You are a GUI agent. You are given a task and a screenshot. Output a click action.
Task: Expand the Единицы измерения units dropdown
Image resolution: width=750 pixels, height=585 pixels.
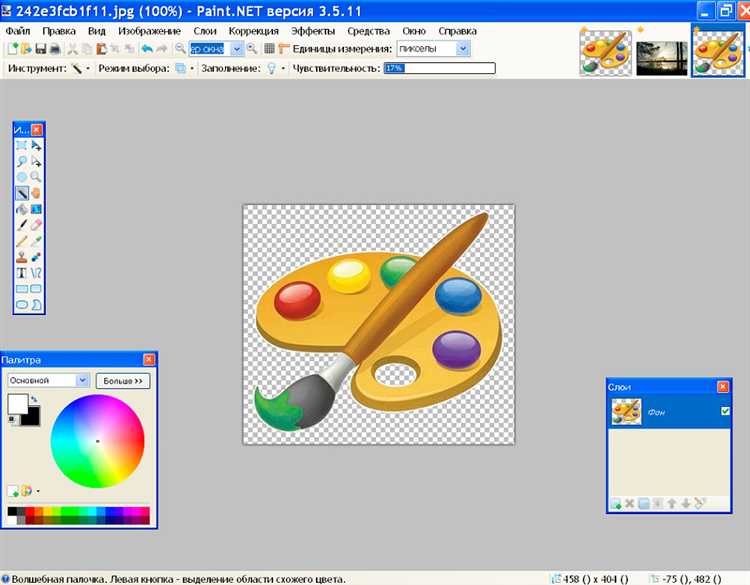coord(463,49)
